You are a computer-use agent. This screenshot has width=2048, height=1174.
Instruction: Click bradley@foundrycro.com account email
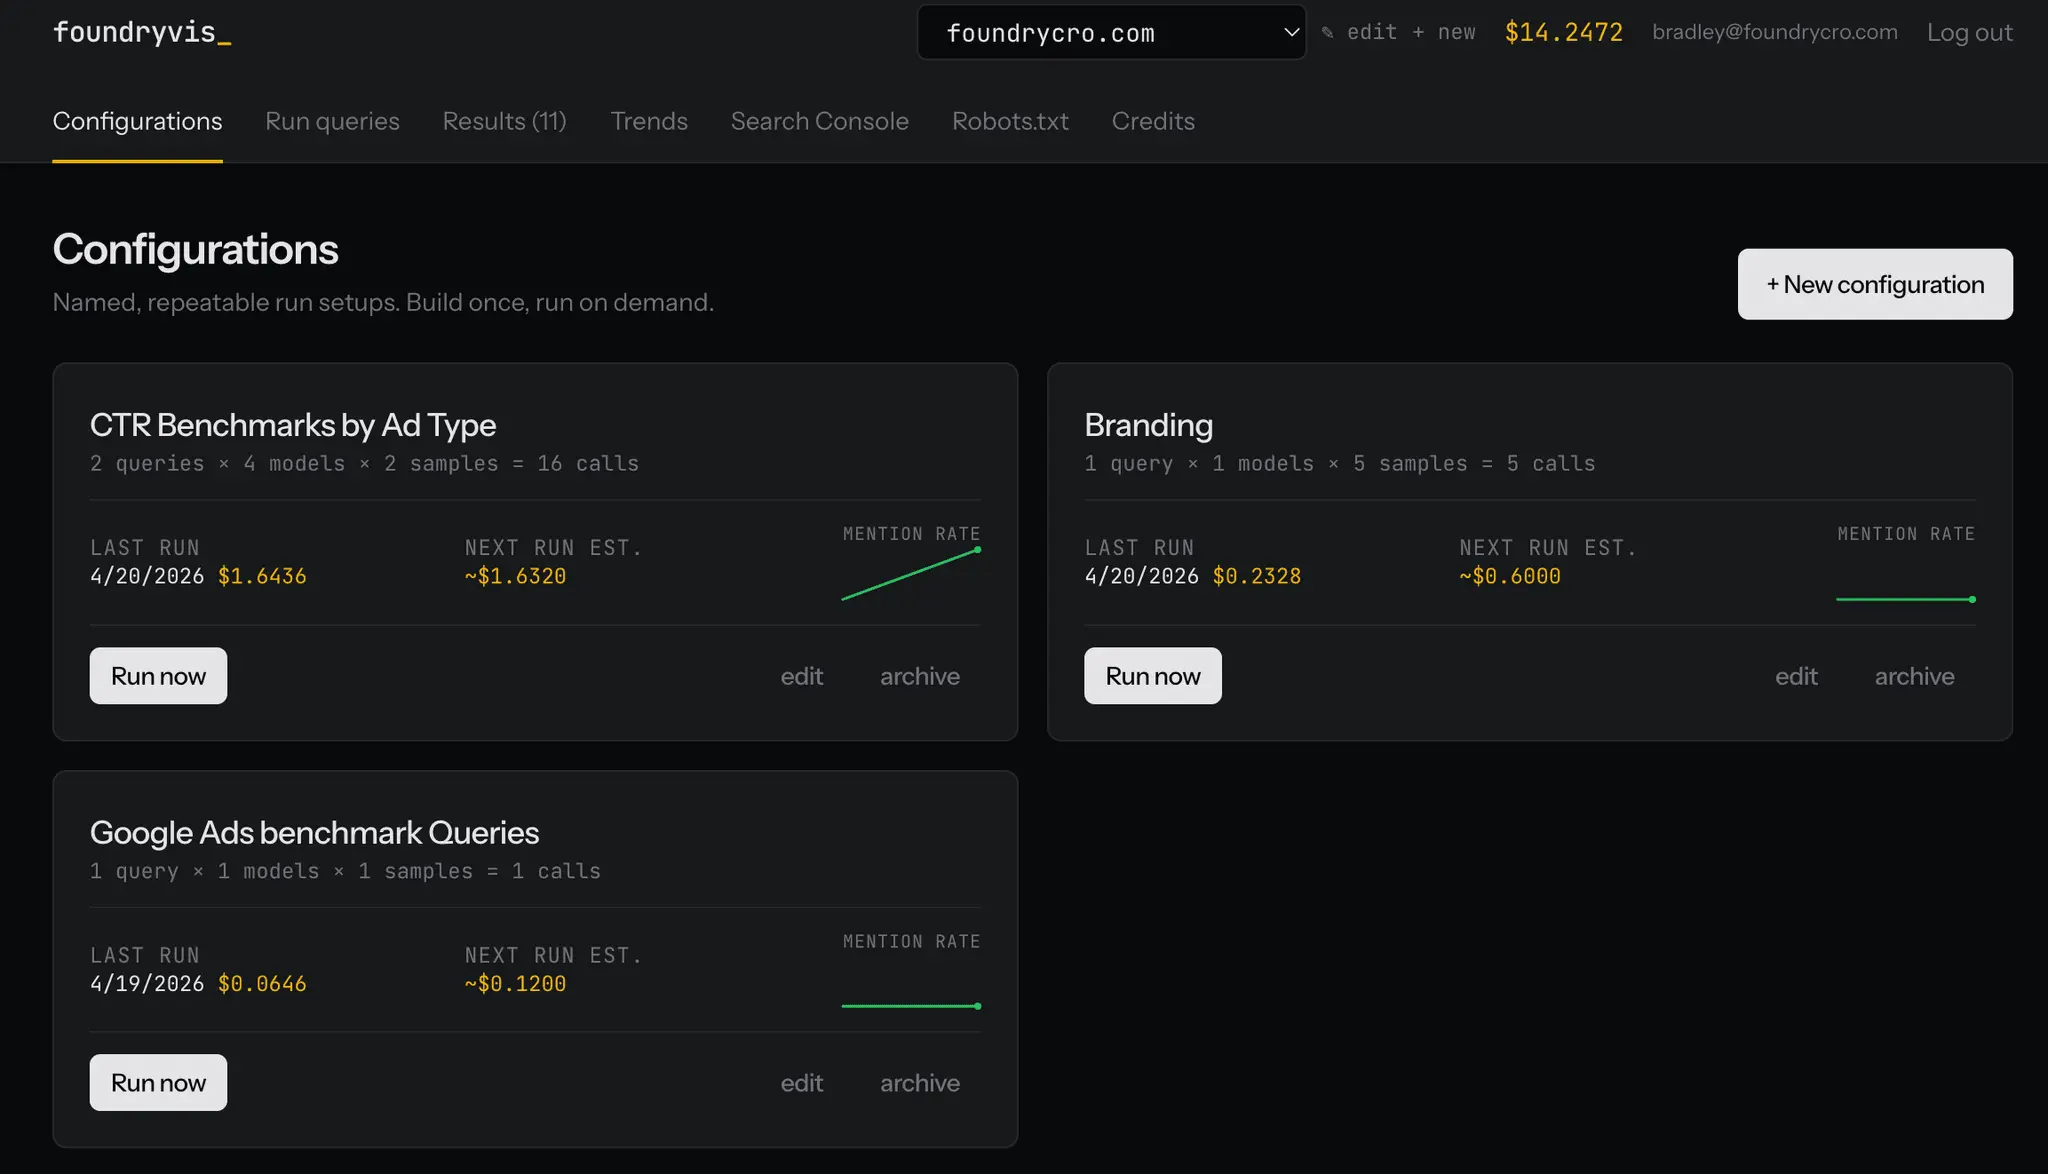click(x=1774, y=32)
